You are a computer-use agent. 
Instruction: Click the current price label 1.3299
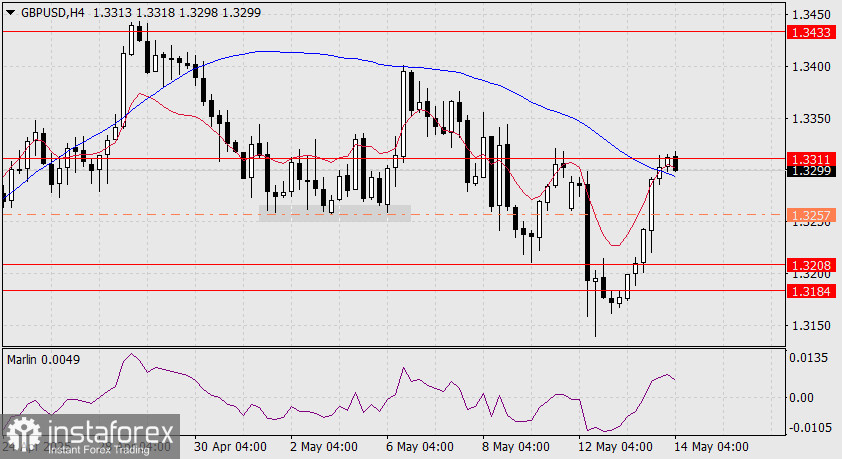pyautogui.click(x=811, y=171)
